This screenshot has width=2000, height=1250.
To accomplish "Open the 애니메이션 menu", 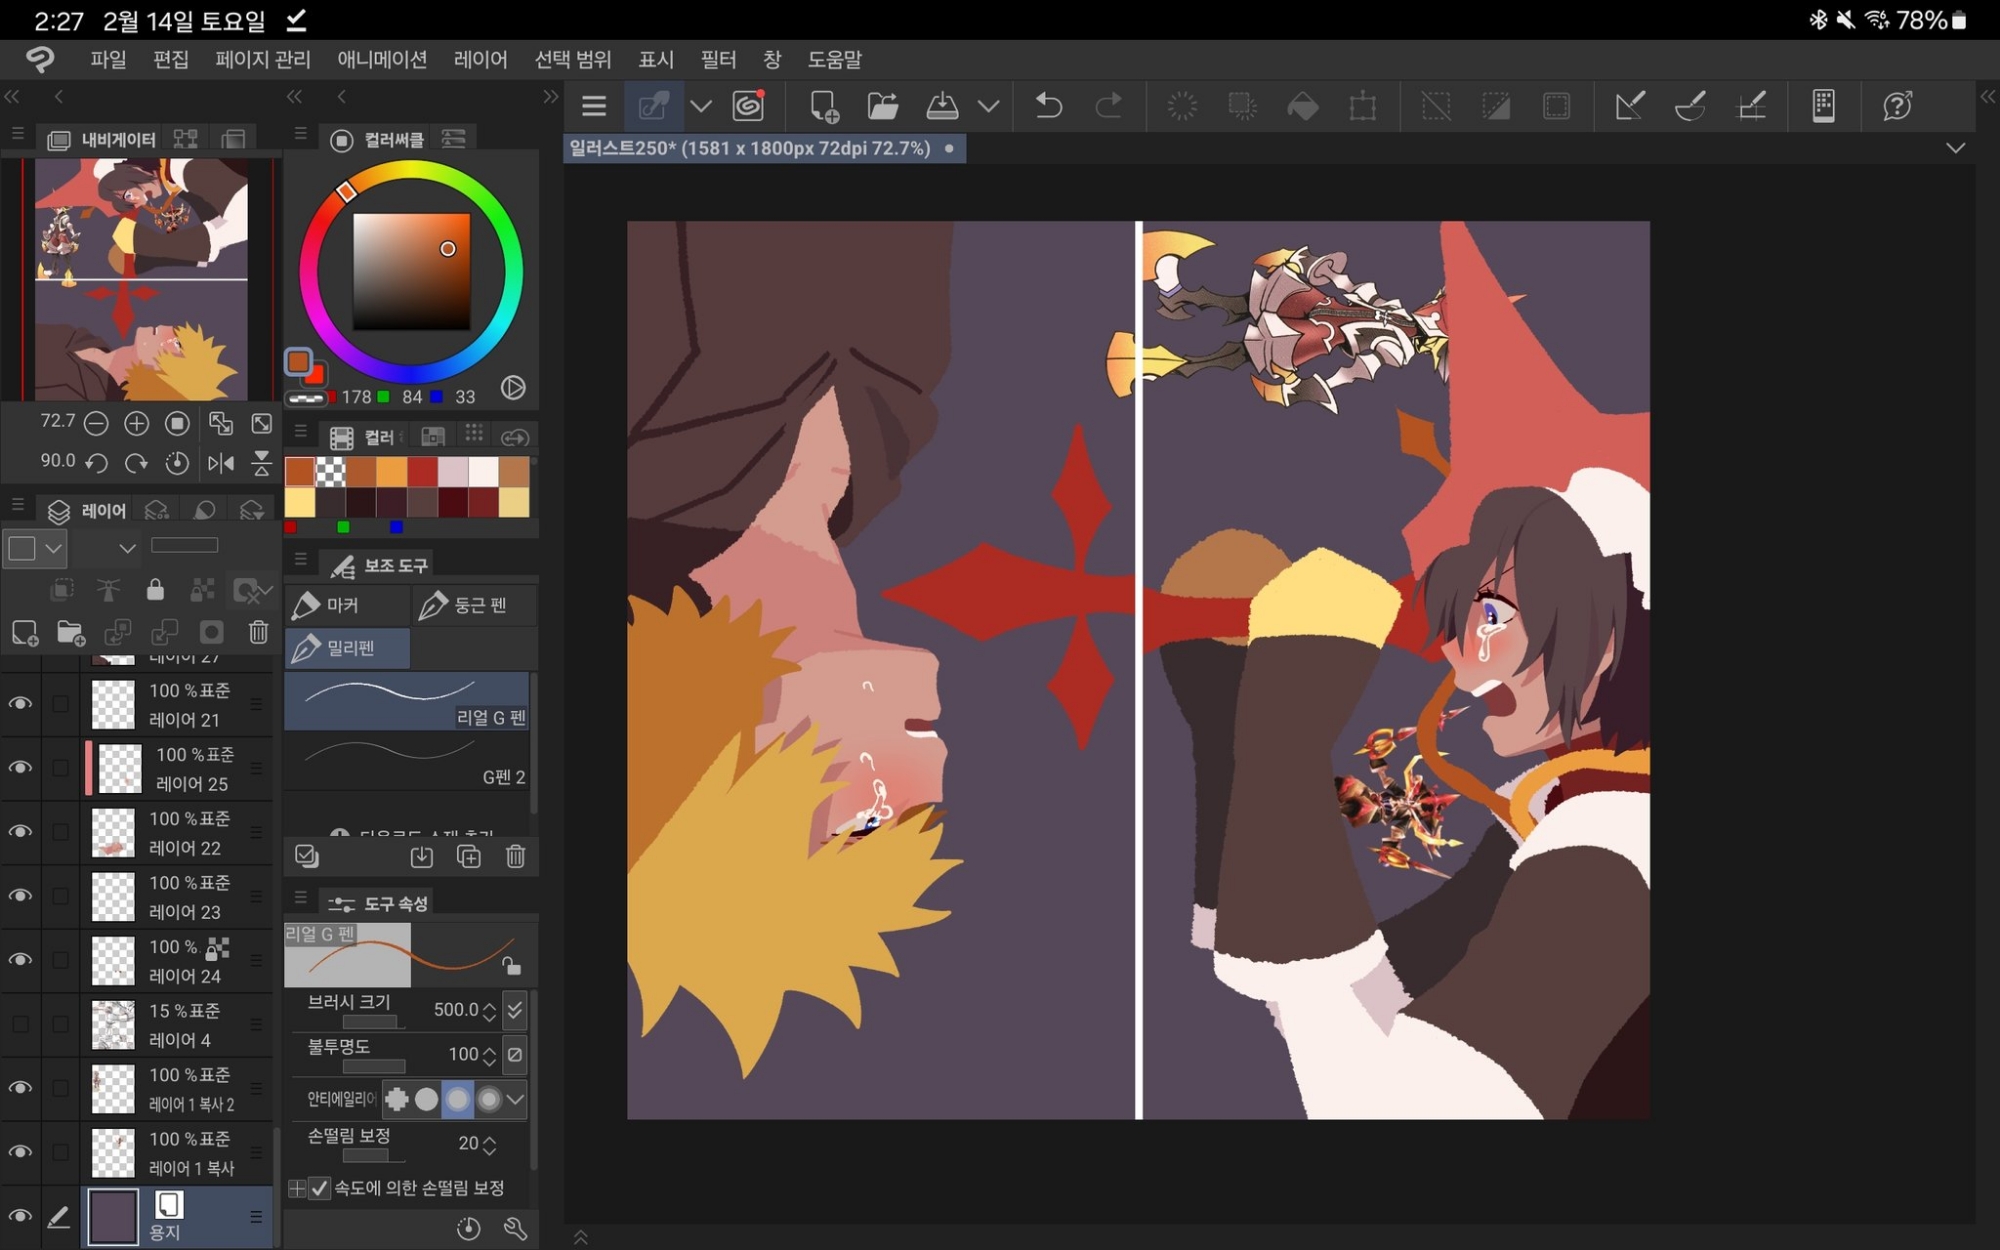I will pos(381,60).
